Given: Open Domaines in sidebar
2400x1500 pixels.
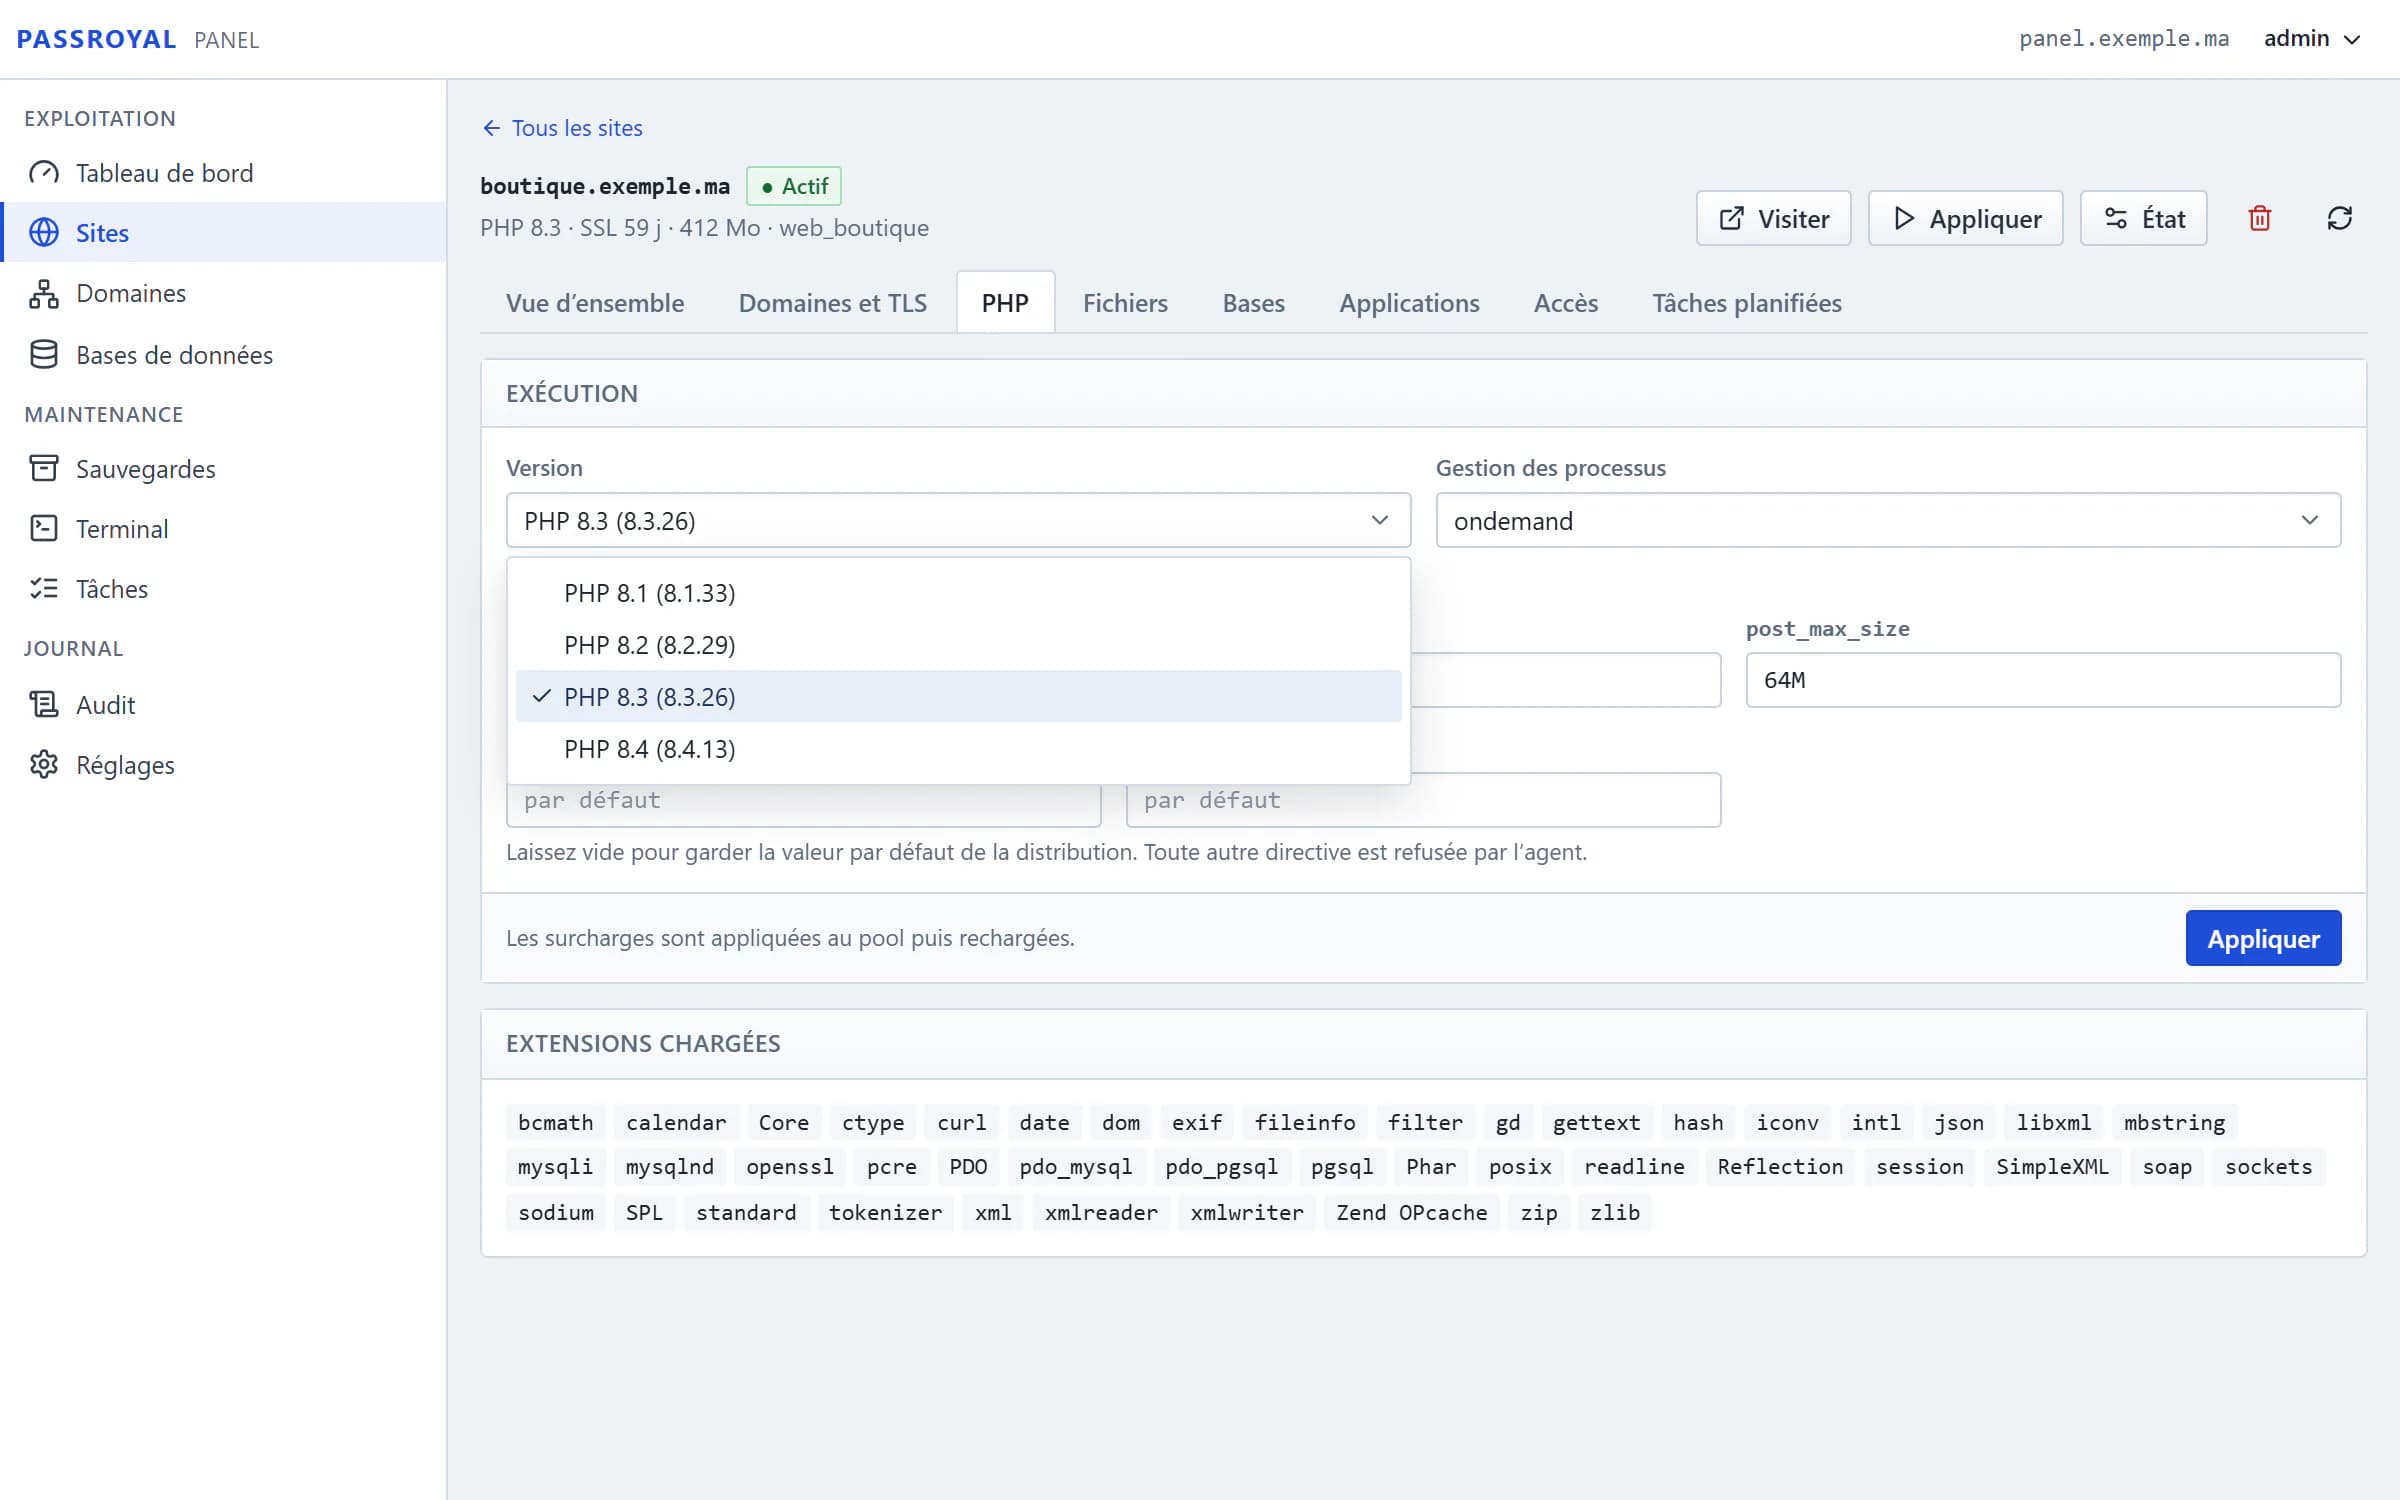Looking at the screenshot, I should click(x=224, y=293).
